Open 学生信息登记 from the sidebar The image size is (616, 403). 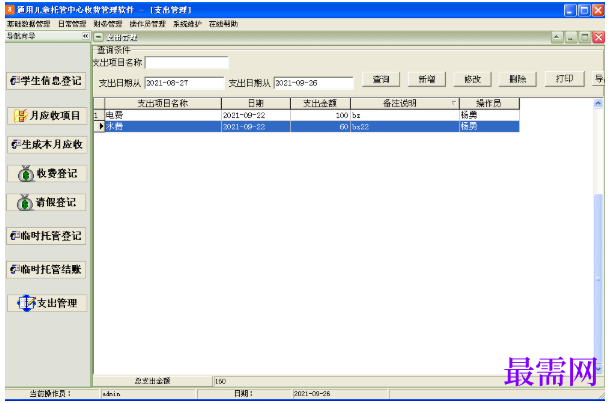click(46, 81)
